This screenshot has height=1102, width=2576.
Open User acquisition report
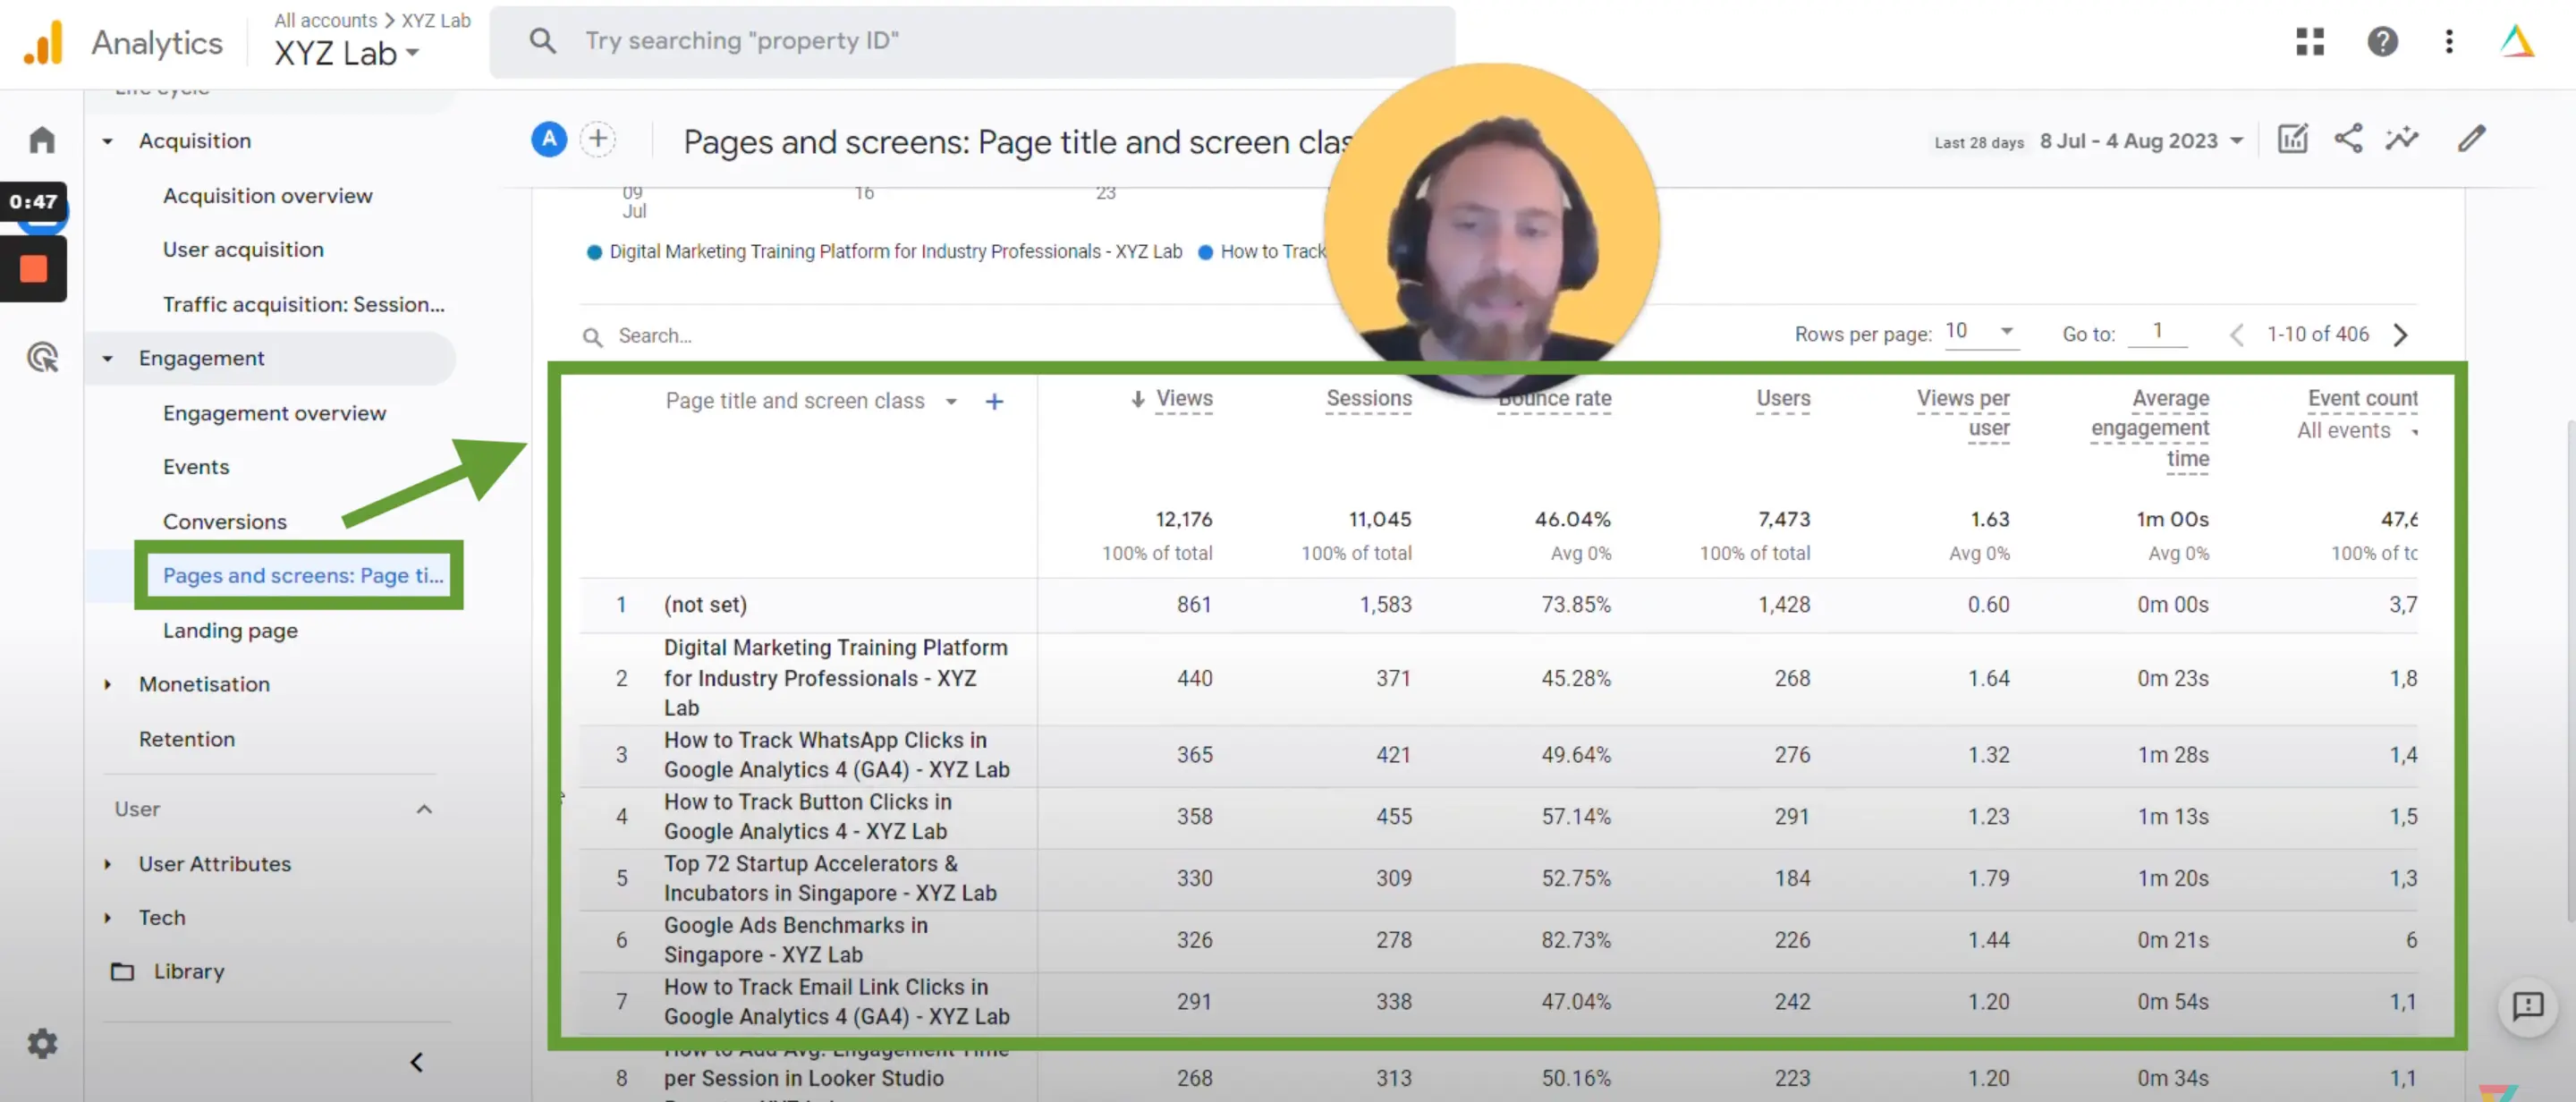click(x=244, y=250)
